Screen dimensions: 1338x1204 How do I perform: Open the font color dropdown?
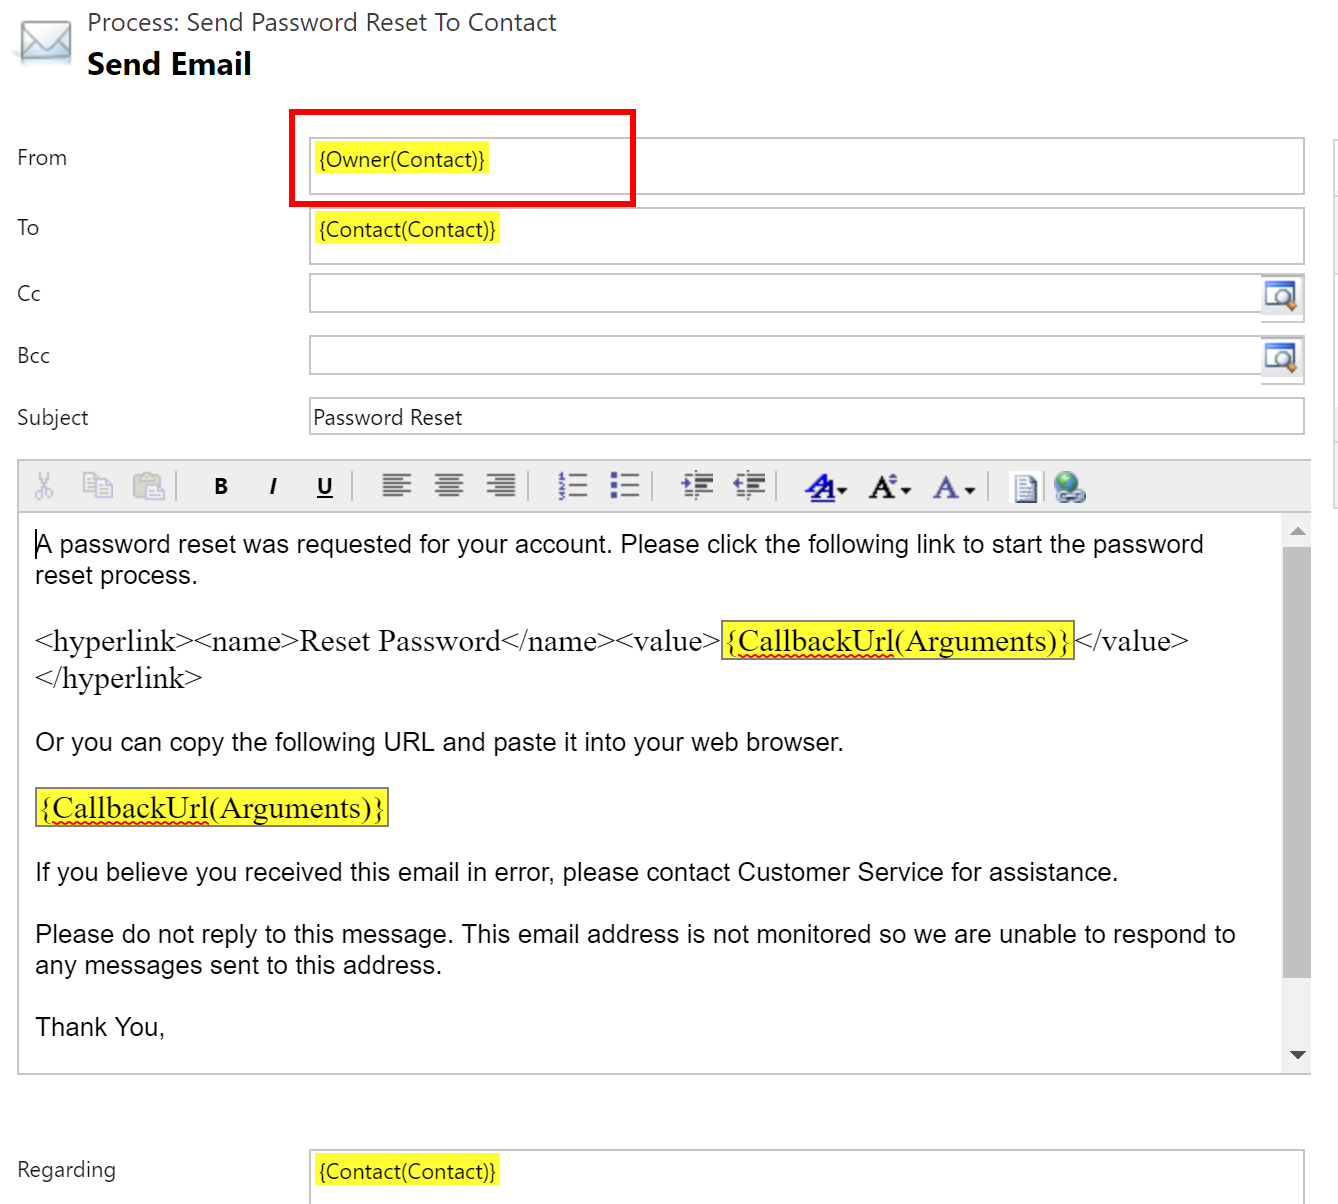pos(954,487)
